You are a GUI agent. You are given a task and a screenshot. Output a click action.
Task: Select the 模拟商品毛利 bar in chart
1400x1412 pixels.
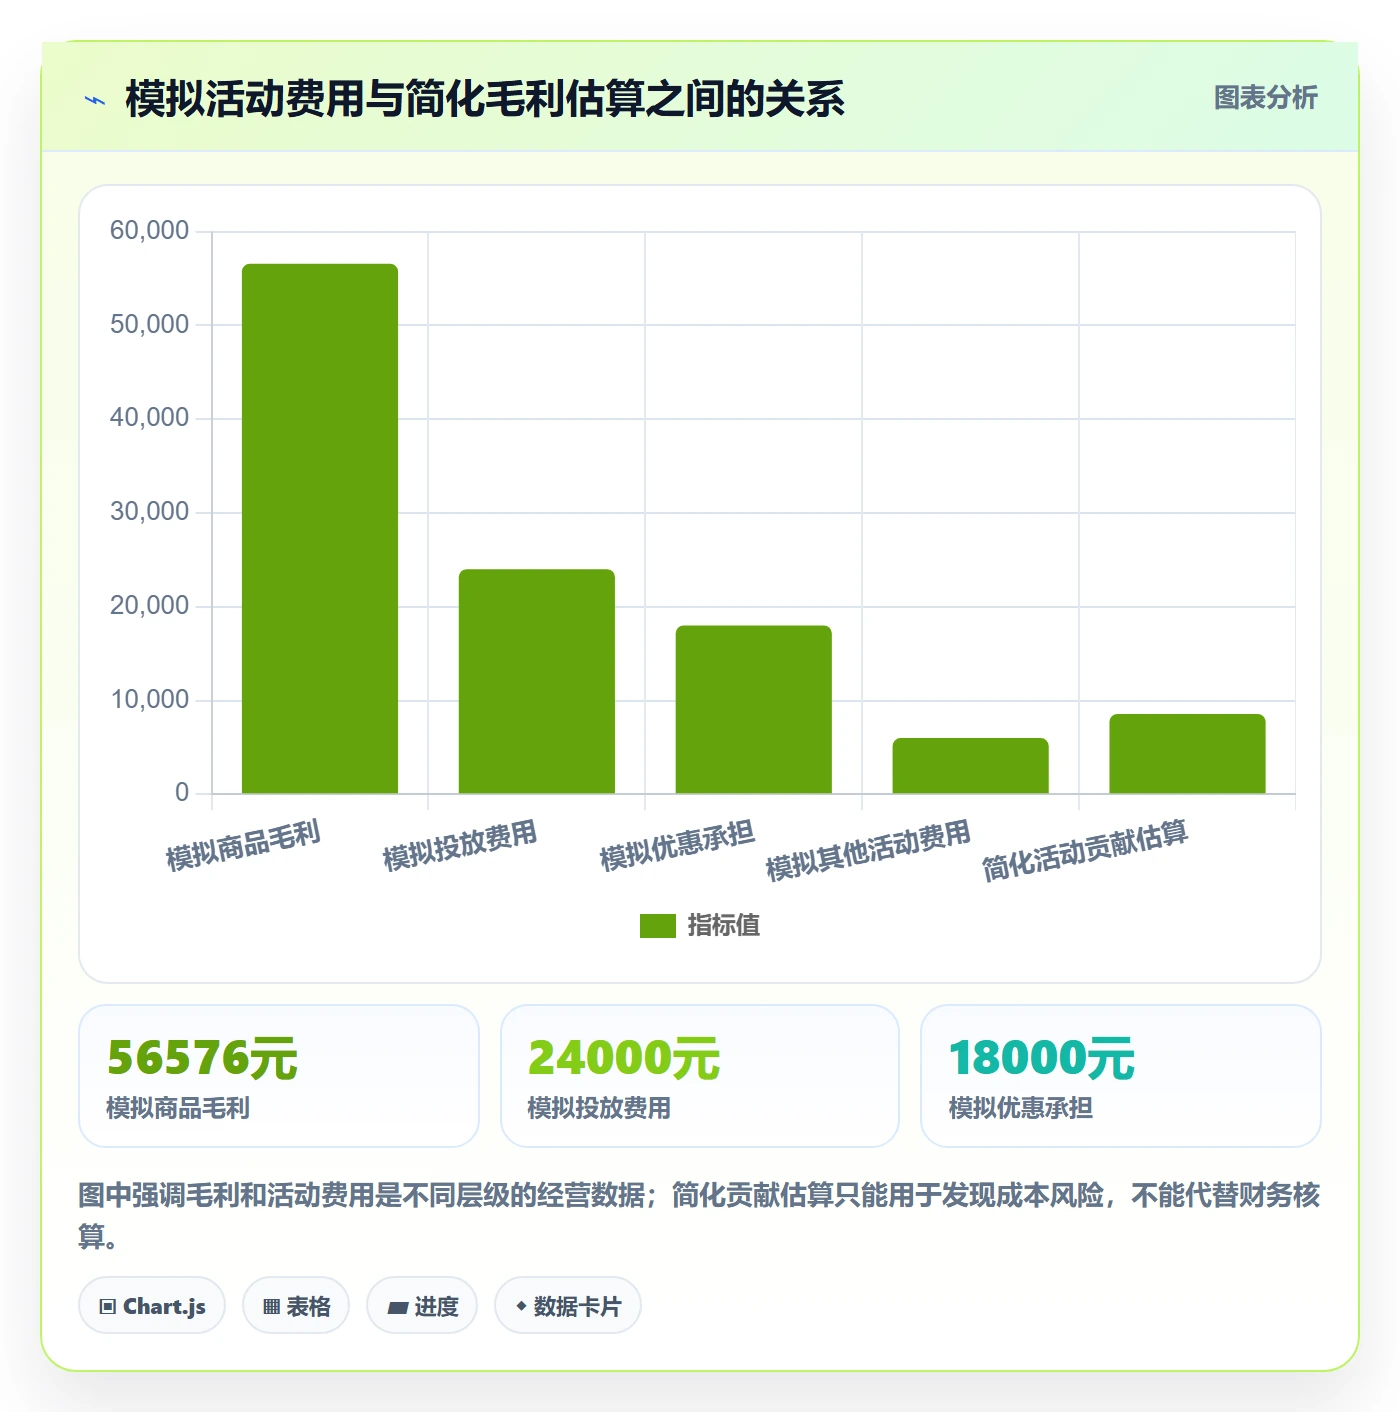(x=320, y=529)
